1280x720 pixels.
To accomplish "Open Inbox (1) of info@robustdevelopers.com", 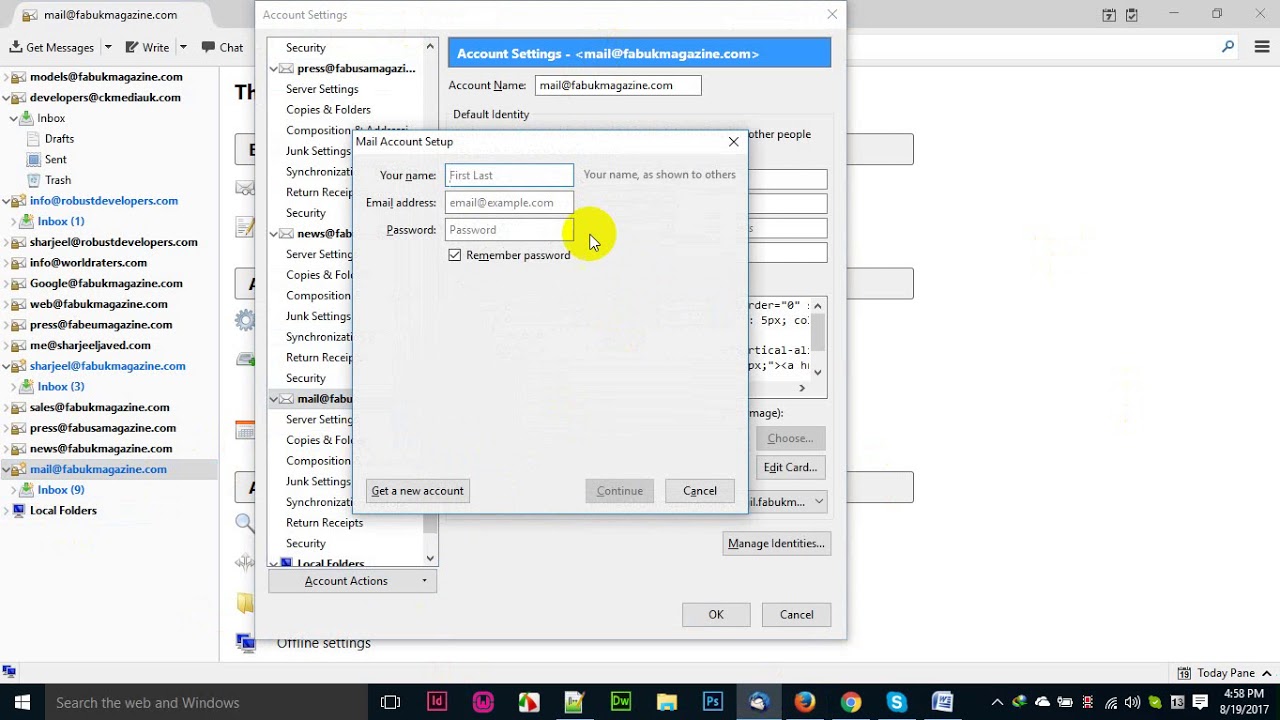I will coord(60,221).
